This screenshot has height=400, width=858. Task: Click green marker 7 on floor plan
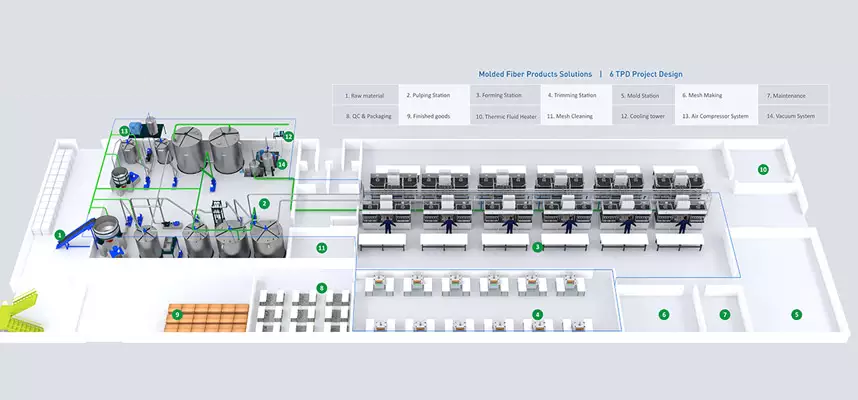coord(725,314)
